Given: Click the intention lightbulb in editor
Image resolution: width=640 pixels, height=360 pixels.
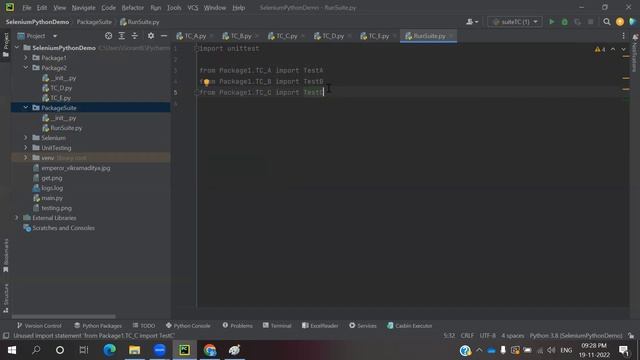Looking at the screenshot, I should pyautogui.click(x=207, y=82).
